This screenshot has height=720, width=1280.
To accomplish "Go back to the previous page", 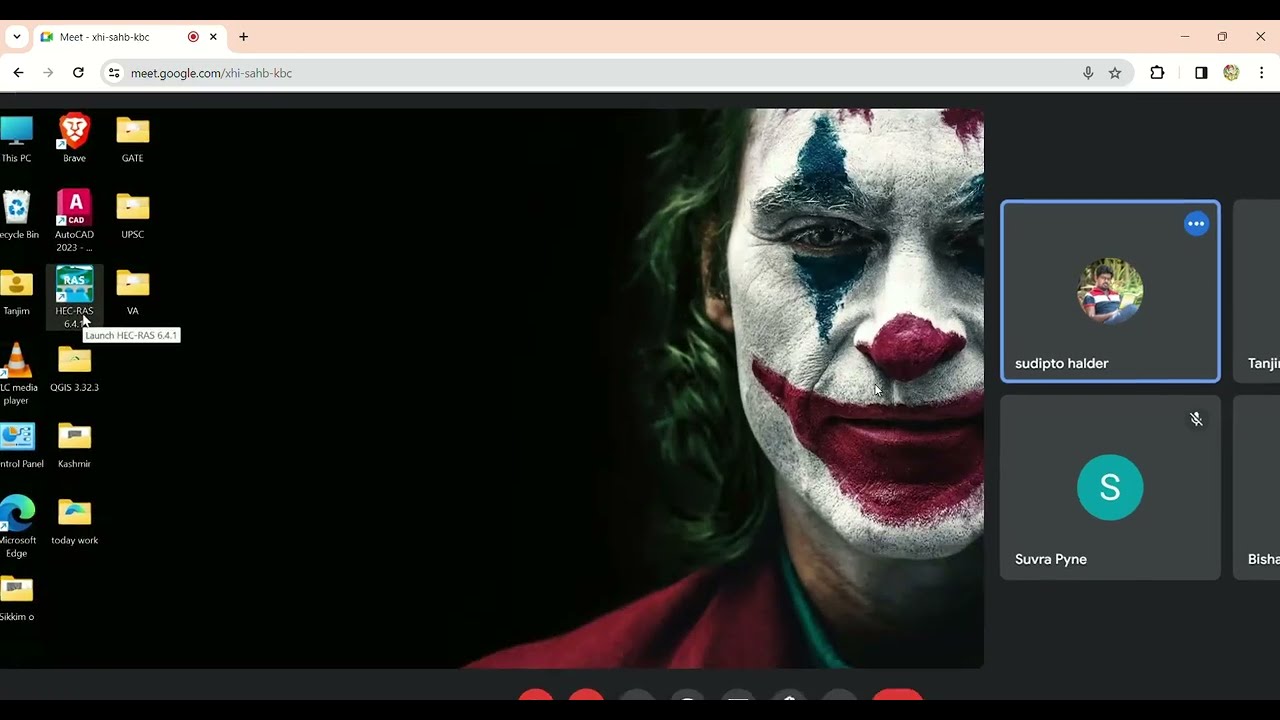I will tap(18, 73).
